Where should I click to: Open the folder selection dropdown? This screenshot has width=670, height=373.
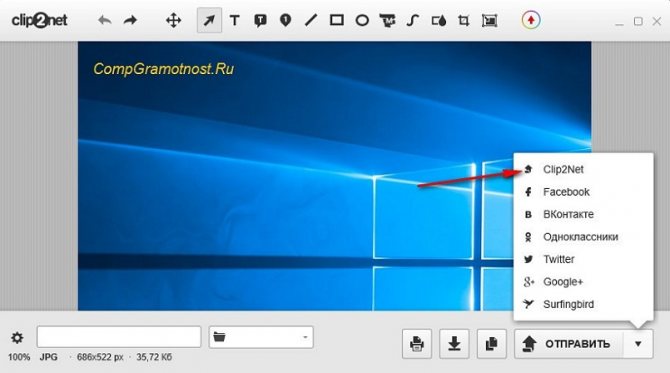point(261,337)
